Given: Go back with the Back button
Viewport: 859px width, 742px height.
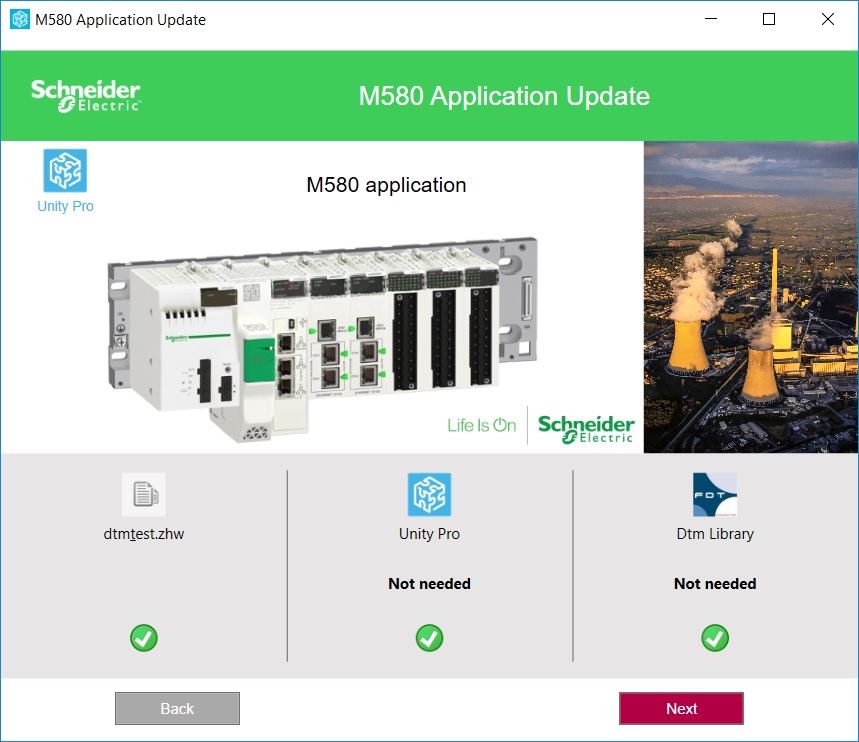Looking at the screenshot, I should (177, 709).
